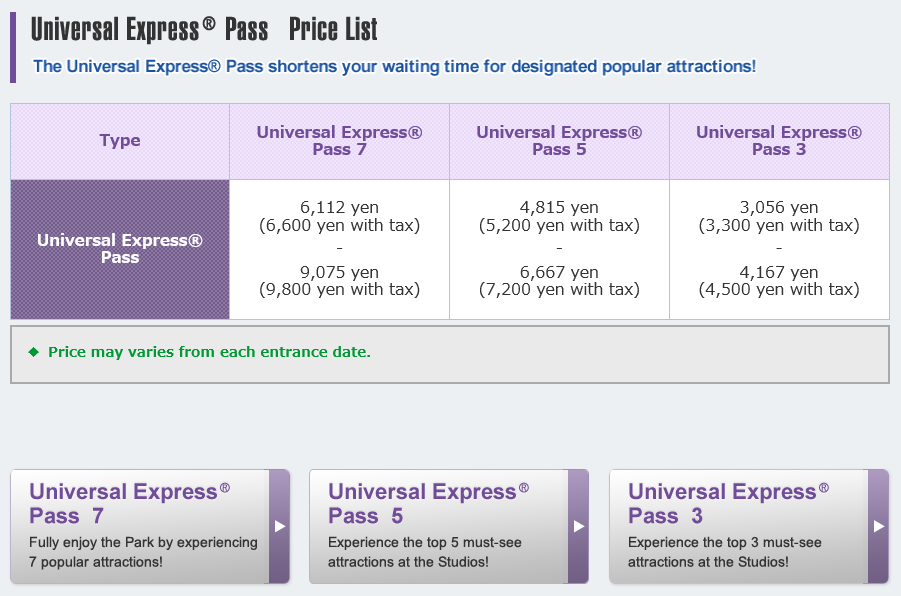Select the Universal Express Pass 7 column header
Image resolution: width=901 pixels, height=596 pixels.
pos(340,141)
